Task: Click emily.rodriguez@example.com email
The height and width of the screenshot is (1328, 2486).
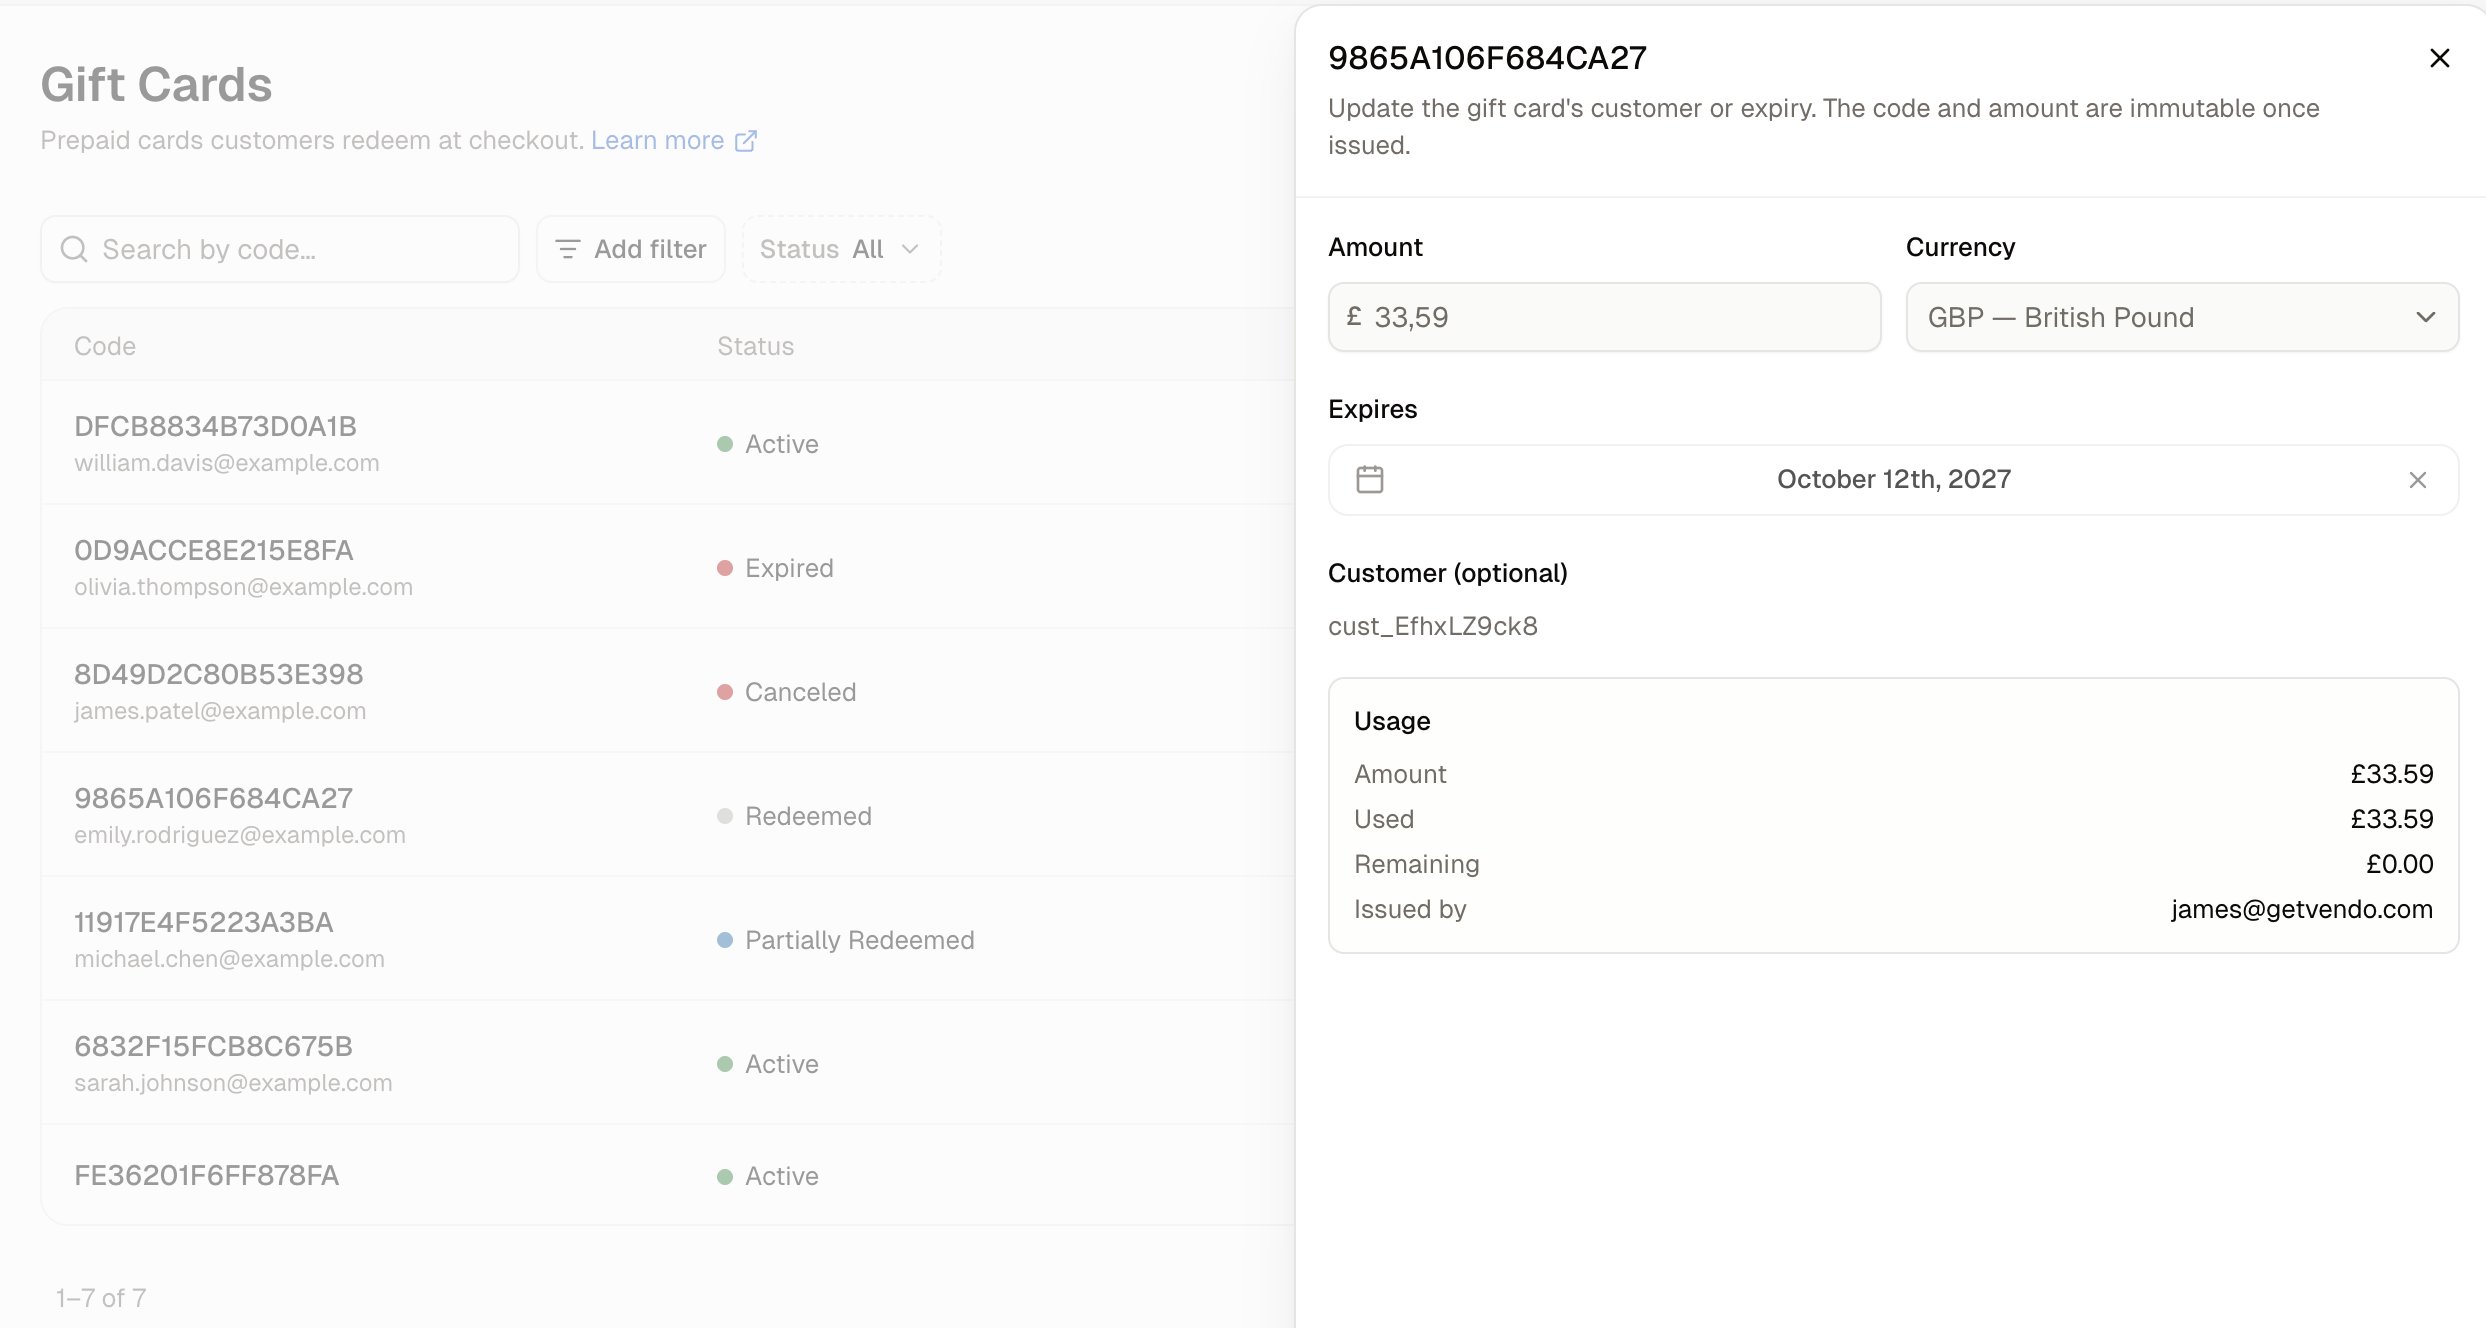Action: tap(240, 835)
